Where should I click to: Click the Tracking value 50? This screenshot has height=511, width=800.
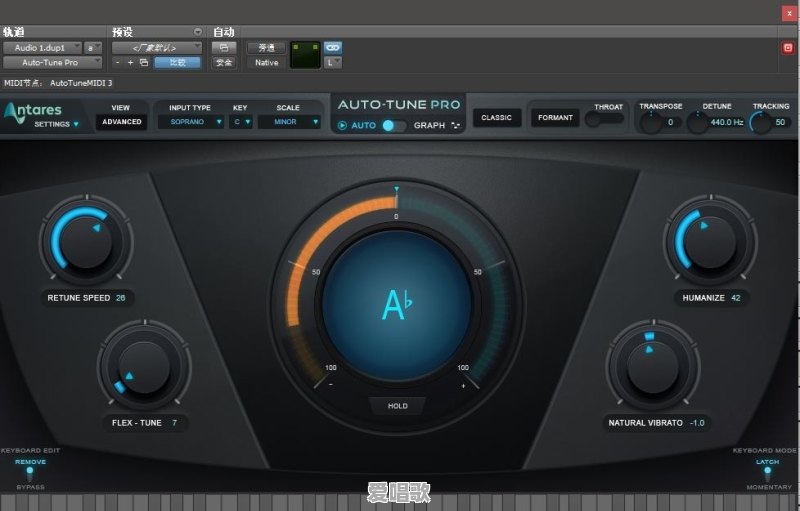point(780,122)
